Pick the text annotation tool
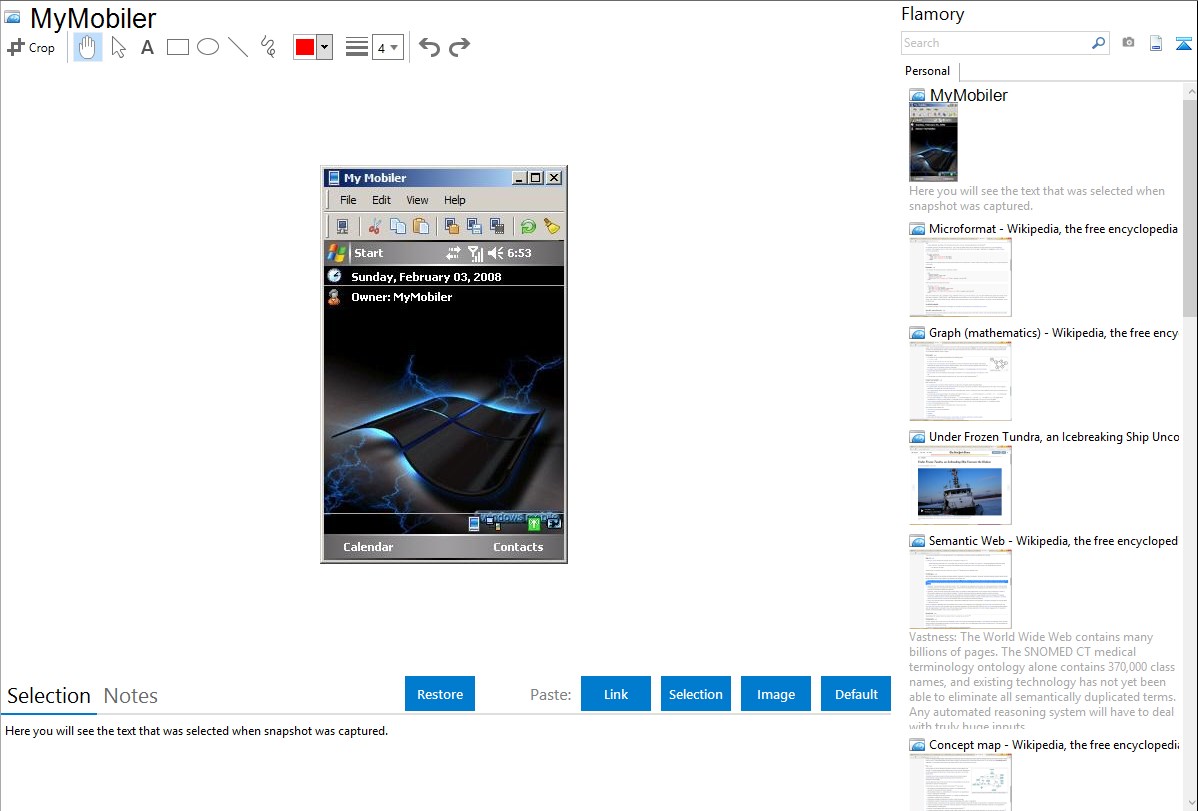Image resolution: width=1198 pixels, height=811 pixels. click(x=147, y=47)
